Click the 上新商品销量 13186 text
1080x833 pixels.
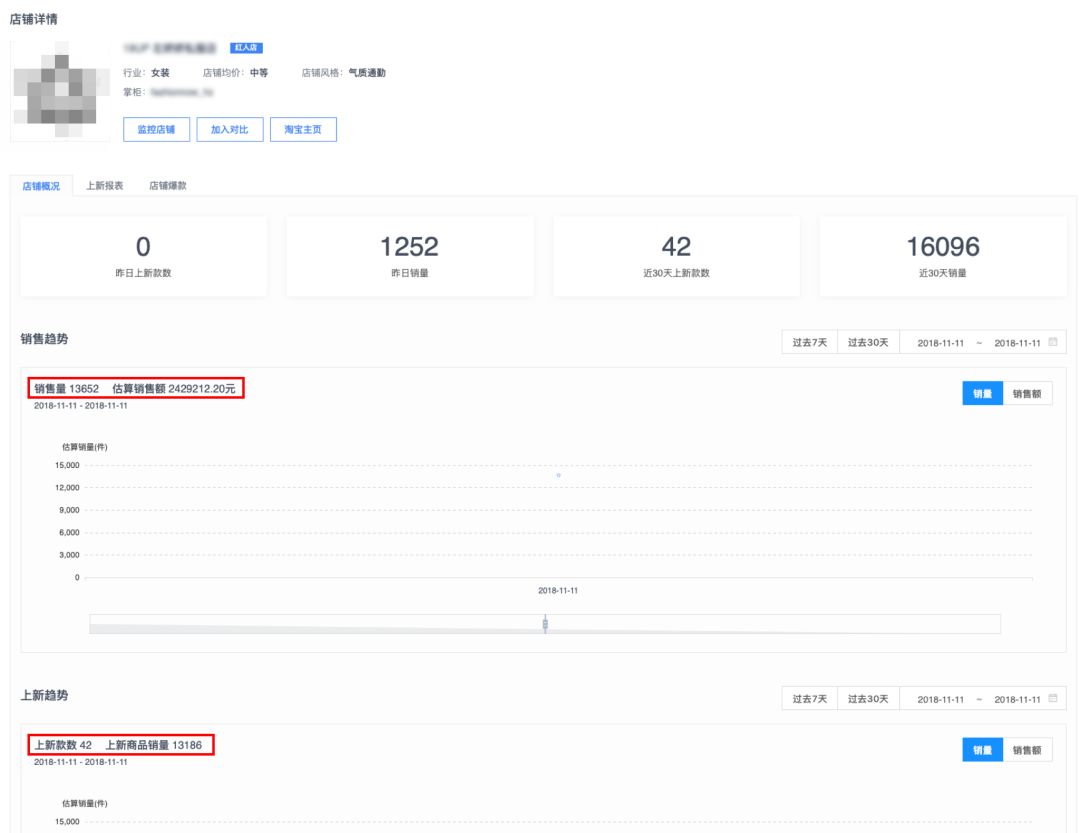coord(154,745)
